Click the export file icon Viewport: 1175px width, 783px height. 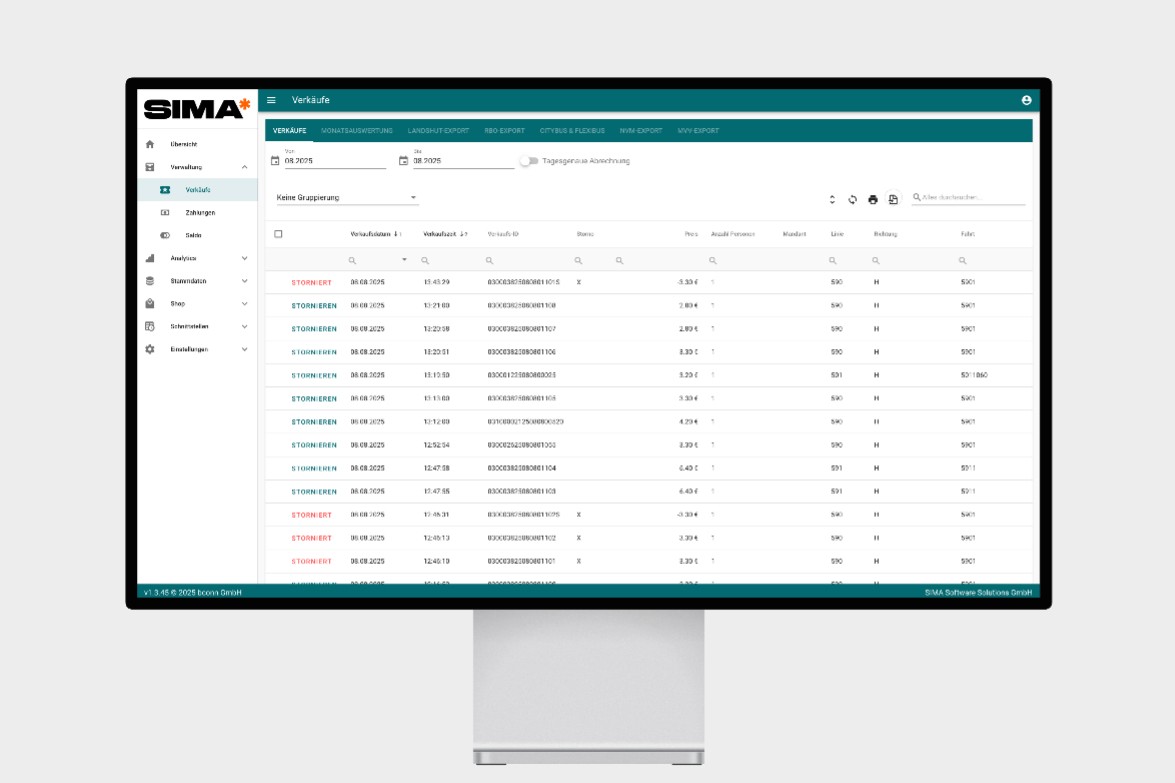(x=892, y=199)
